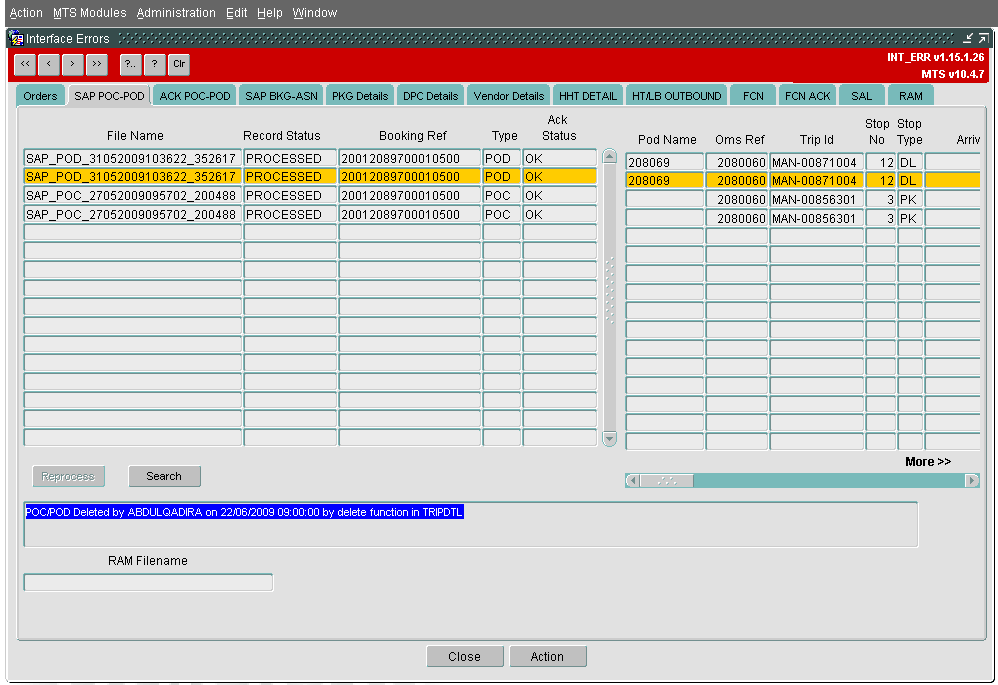Go to first record with << button

click(x=25, y=64)
